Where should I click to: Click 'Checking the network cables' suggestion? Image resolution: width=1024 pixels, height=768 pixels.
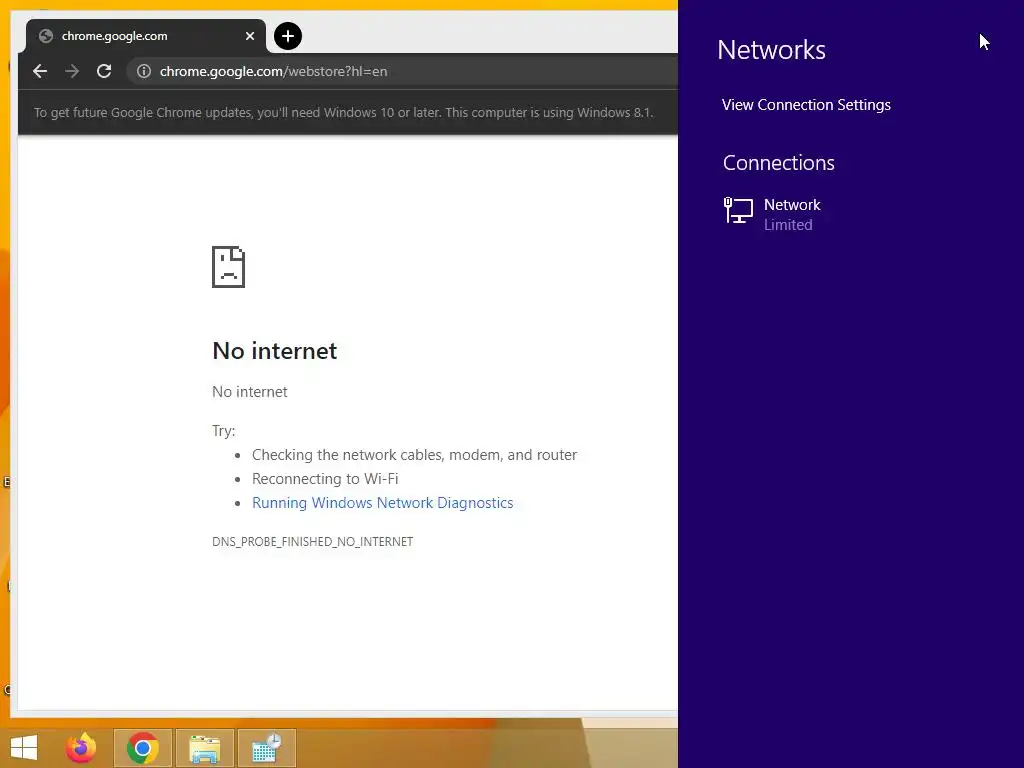coord(415,455)
